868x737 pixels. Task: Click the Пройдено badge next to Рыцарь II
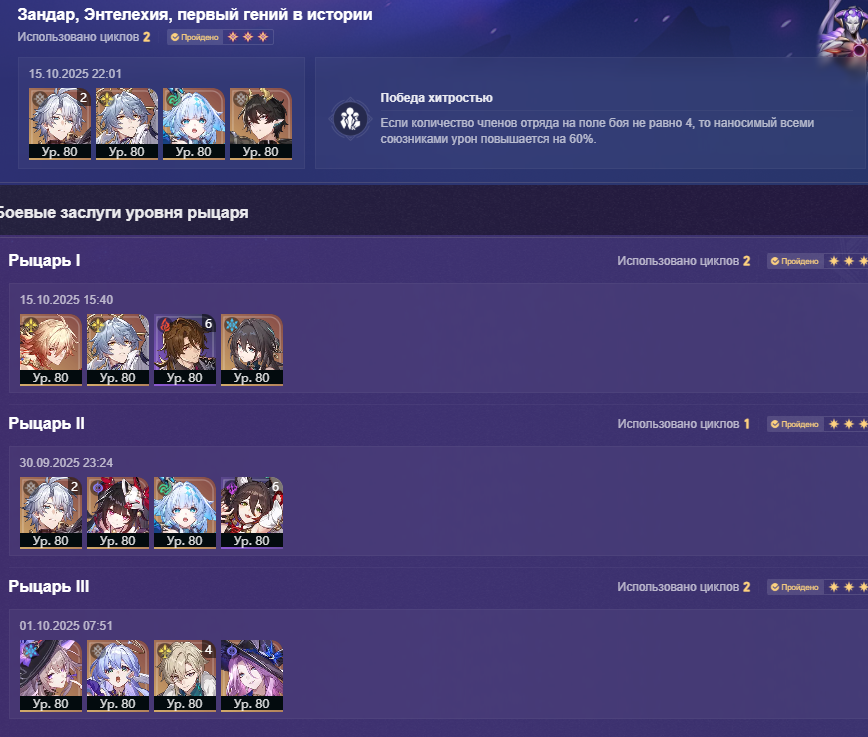[795, 424]
